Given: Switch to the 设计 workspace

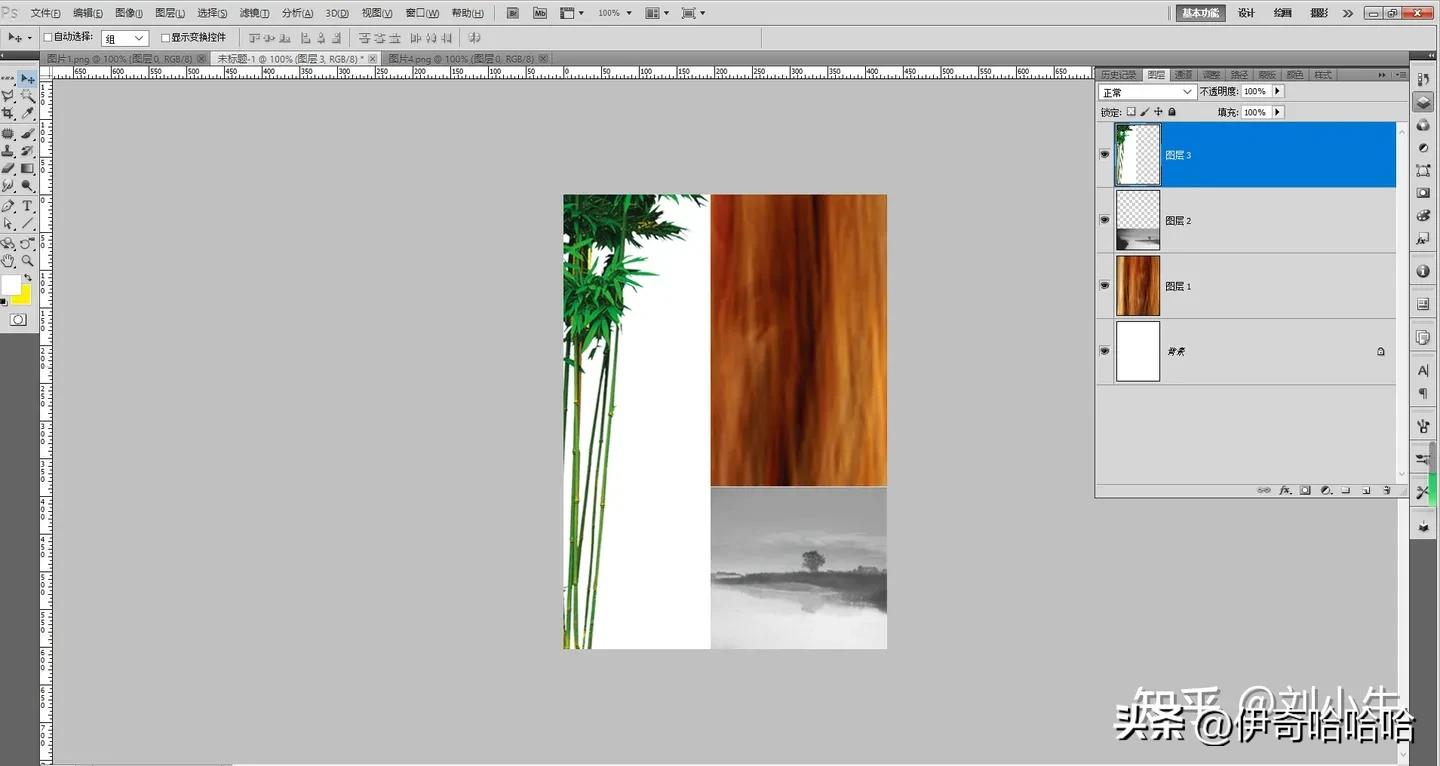Looking at the screenshot, I should 1246,13.
